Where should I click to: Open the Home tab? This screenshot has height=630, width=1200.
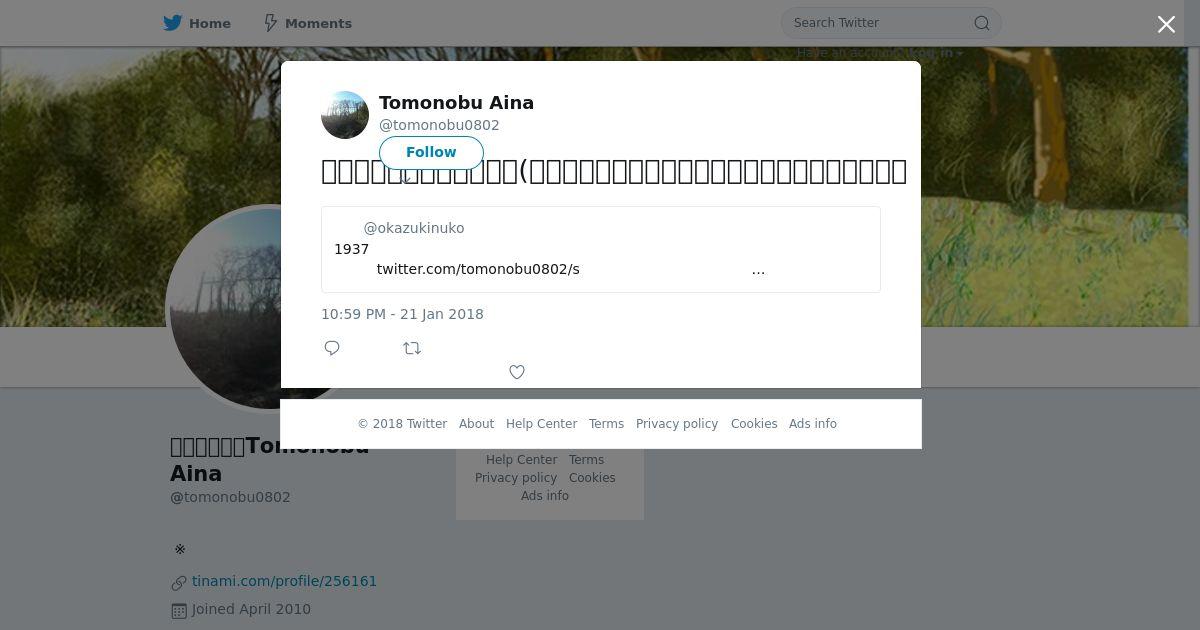[197, 23]
